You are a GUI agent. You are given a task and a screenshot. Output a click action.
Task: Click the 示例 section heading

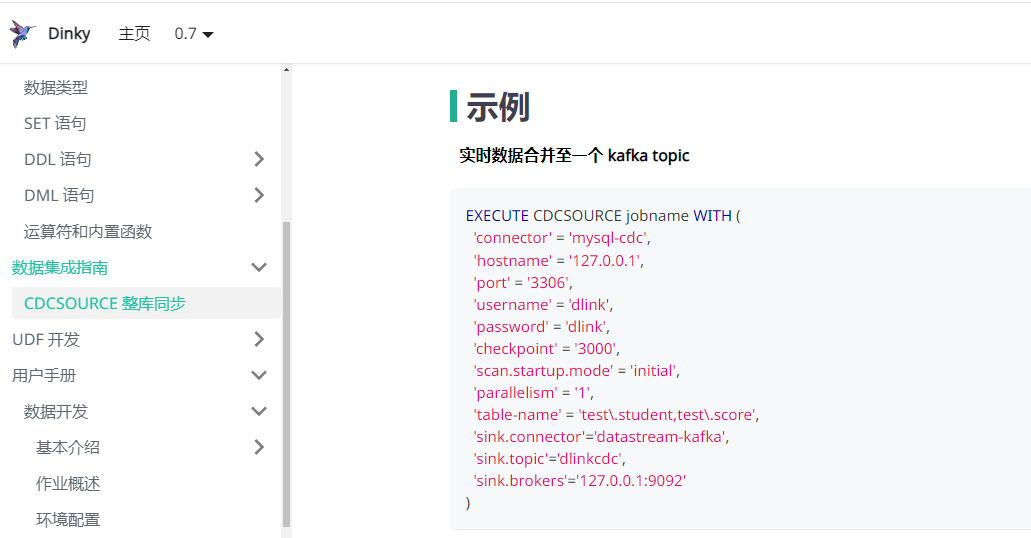coord(498,107)
